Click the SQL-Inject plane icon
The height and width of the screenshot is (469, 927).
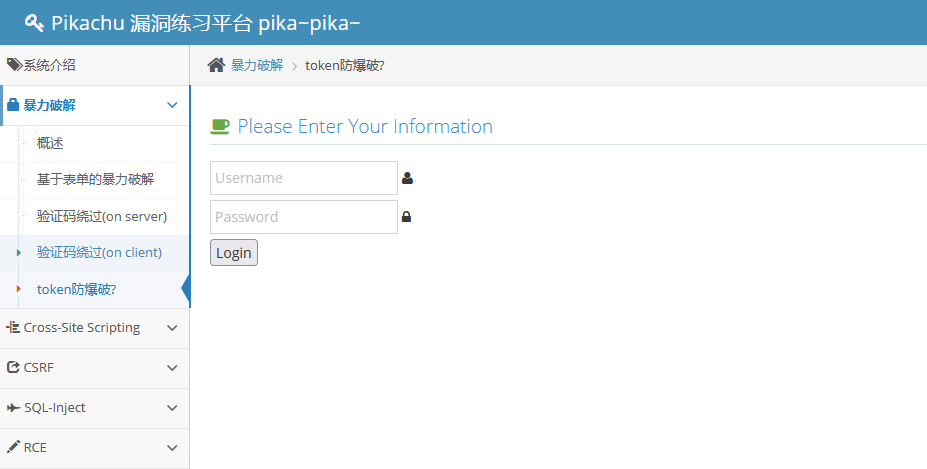[x=13, y=407]
